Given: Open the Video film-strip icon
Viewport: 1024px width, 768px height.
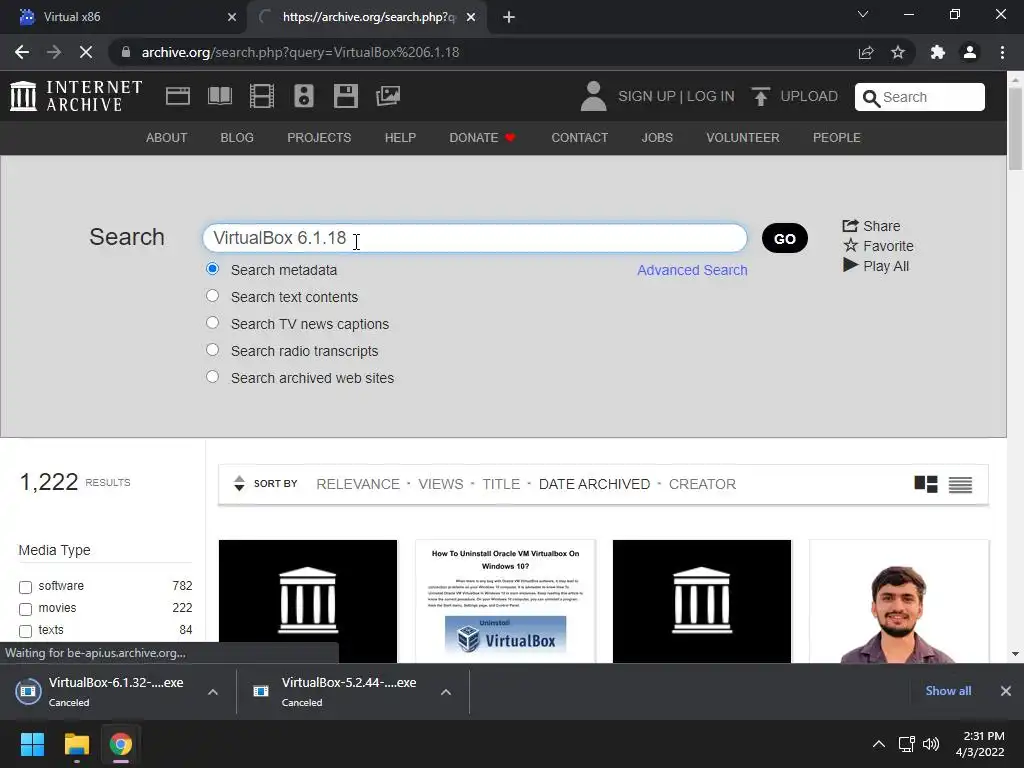Looking at the screenshot, I should pyautogui.click(x=262, y=96).
